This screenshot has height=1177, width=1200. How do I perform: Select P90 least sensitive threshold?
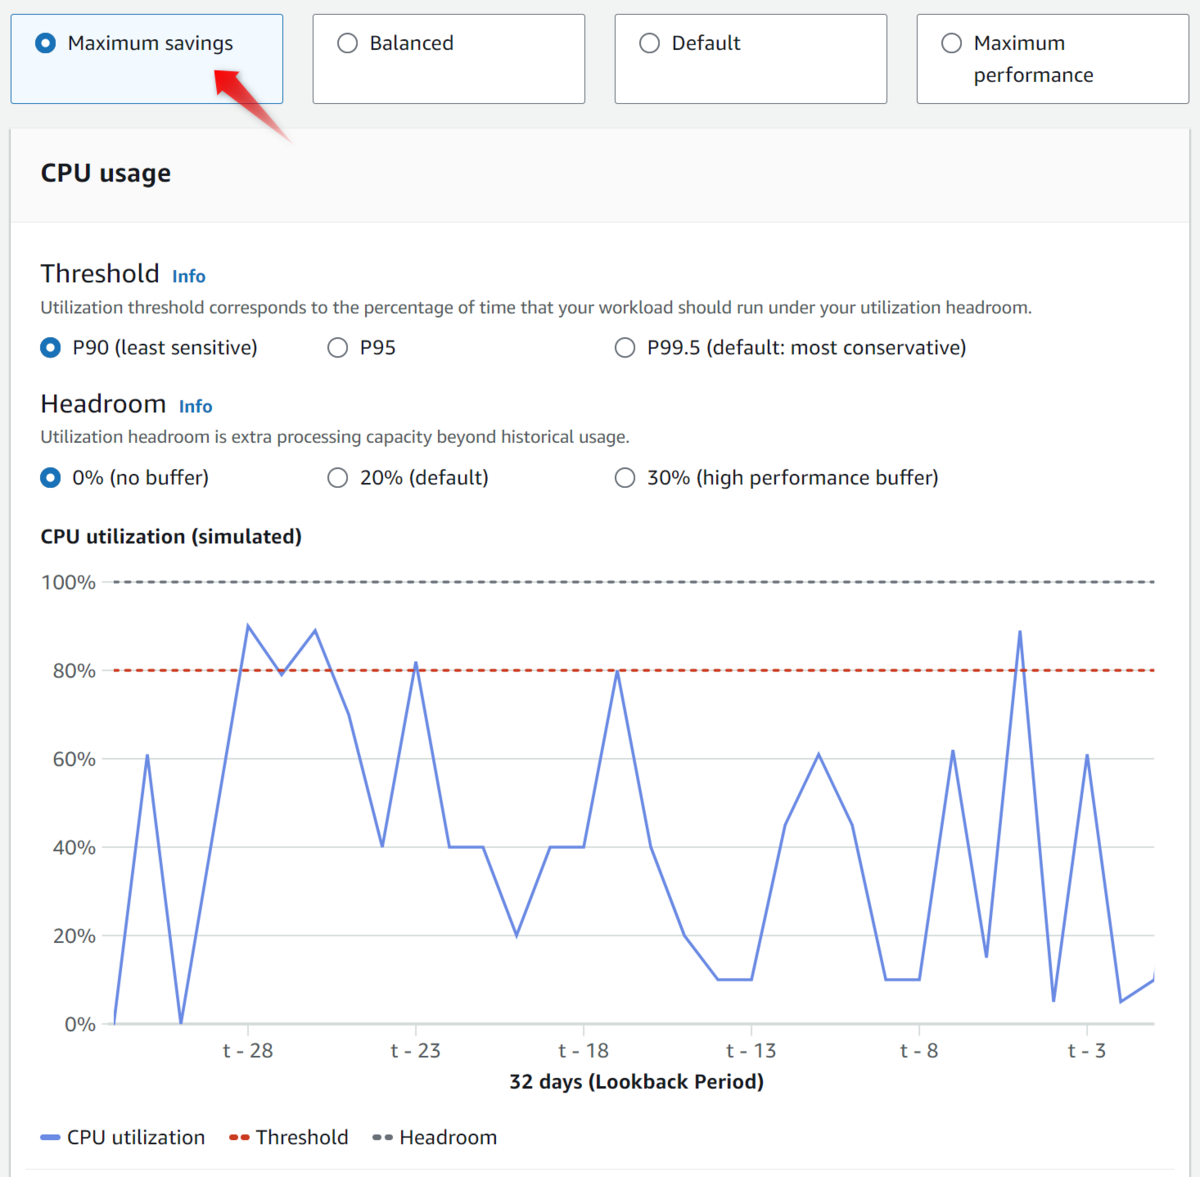point(50,347)
